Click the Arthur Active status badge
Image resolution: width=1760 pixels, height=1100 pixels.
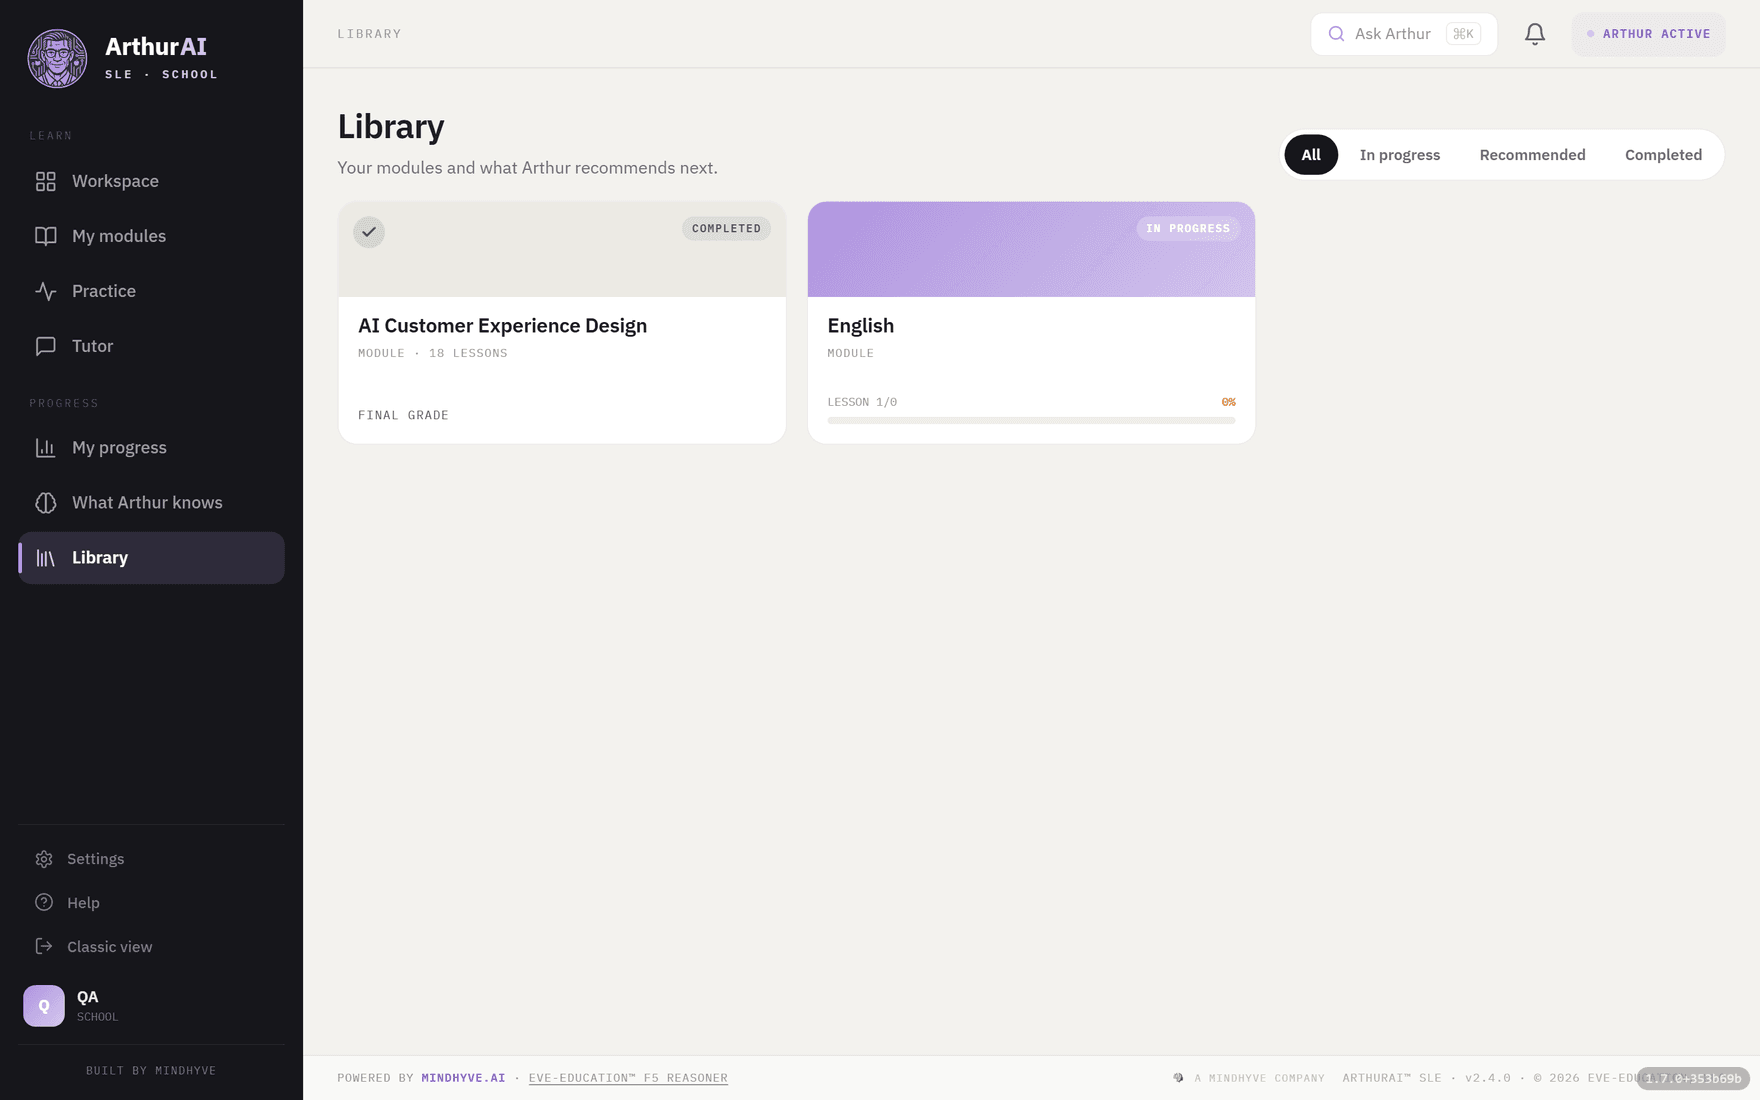[1649, 34]
